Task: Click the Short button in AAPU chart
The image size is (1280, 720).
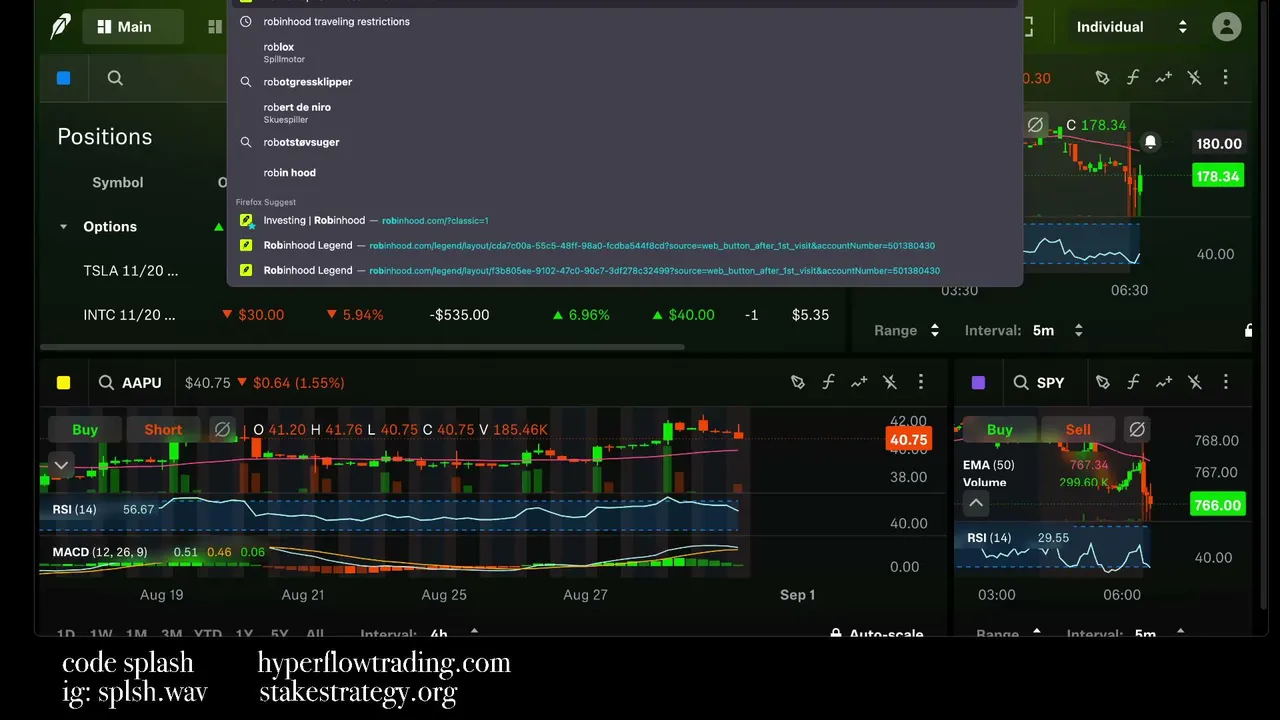Action: 163,430
